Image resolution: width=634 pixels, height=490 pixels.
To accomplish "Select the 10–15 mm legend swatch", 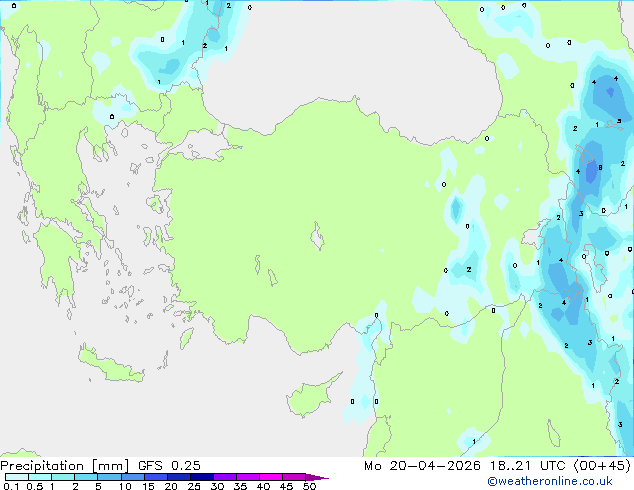I will [133, 477].
